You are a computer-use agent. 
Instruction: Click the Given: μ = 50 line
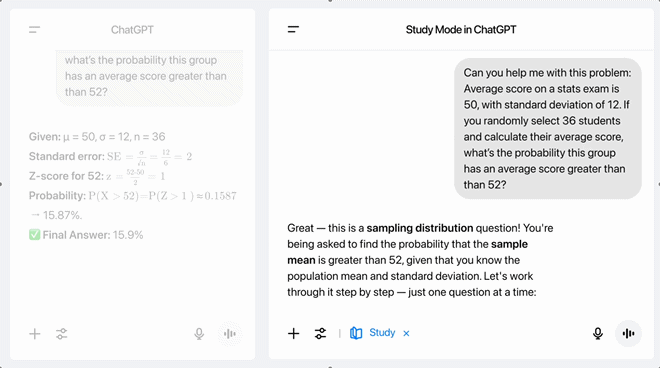click(97, 136)
